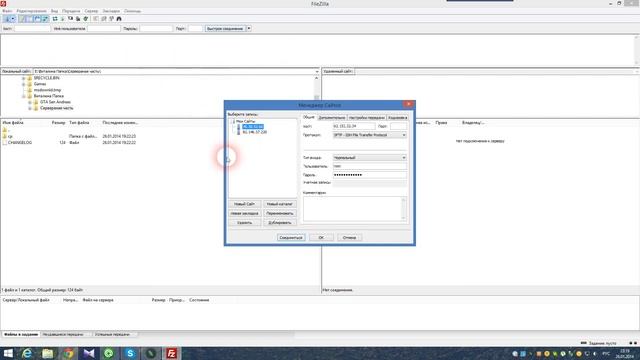
Task: Open the Тип входа dropdown
Action: pos(370,158)
